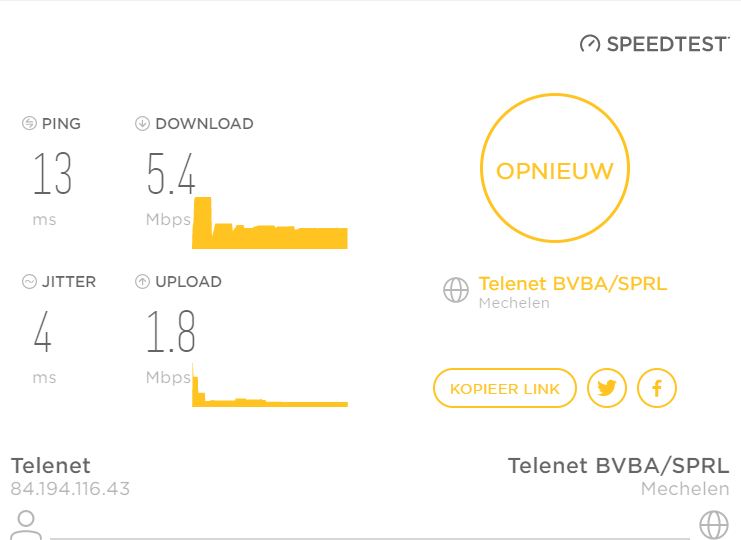The image size is (741, 540).
Task: Click the 1.8 Mbps upload value
Action: click(x=171, y=331)
